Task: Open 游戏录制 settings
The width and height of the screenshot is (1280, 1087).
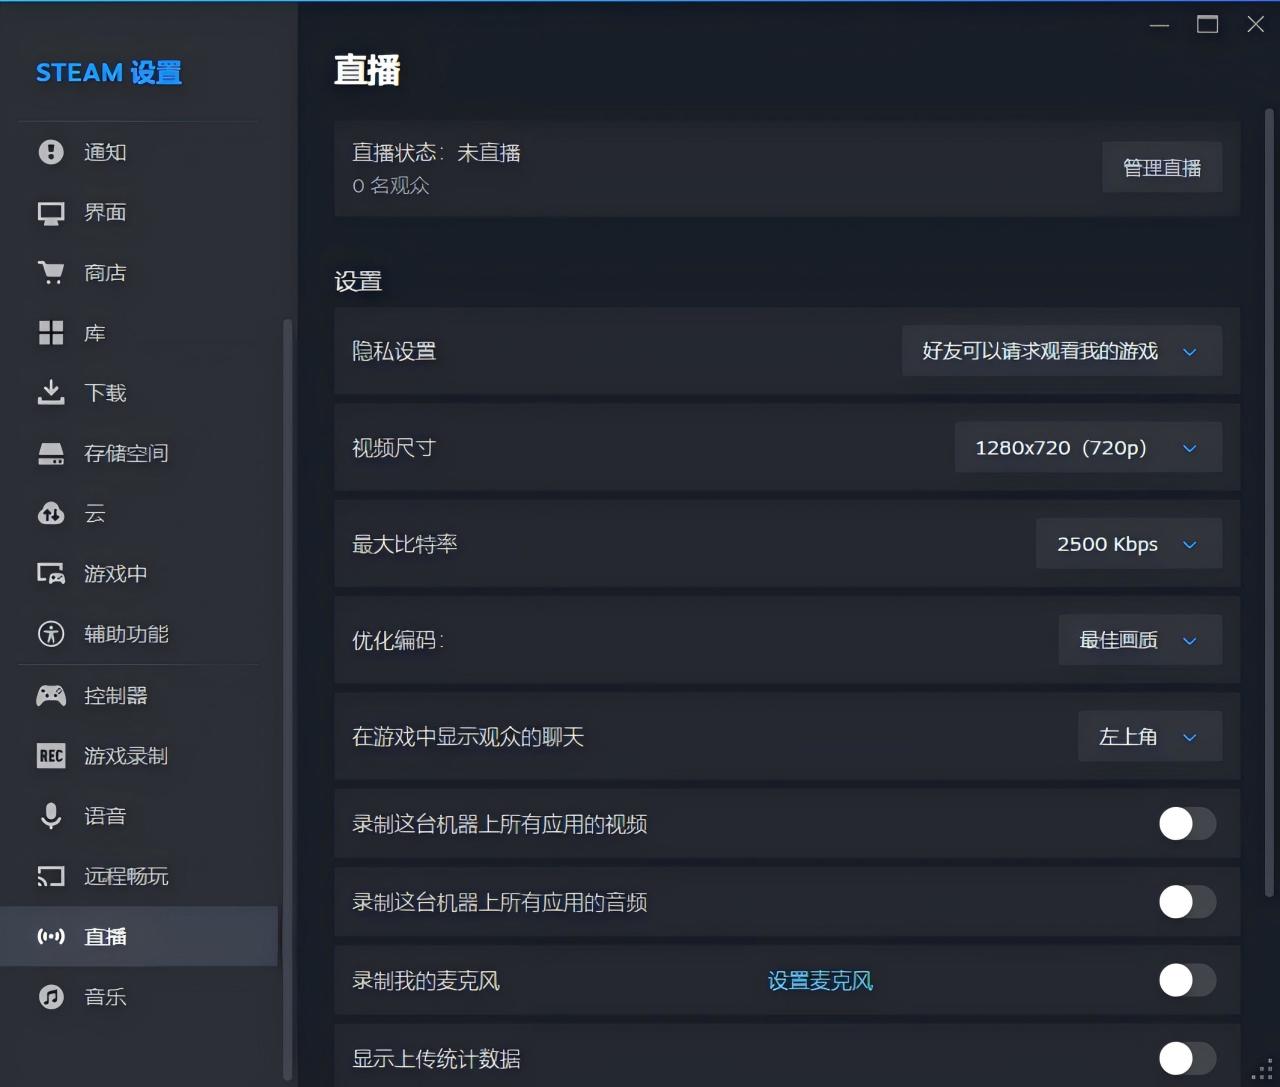Action: coord(139,756)
